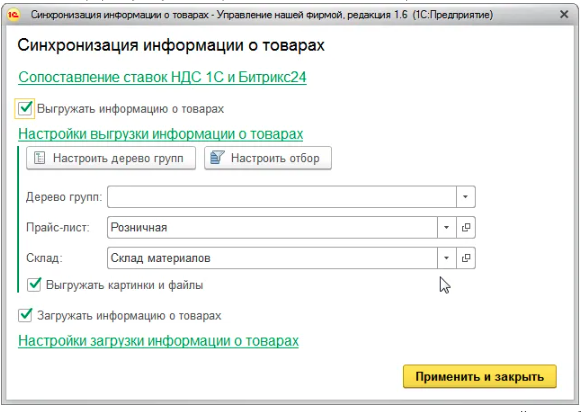Click the 1C logo icon in title bar
581x412 pixels.
13,15
